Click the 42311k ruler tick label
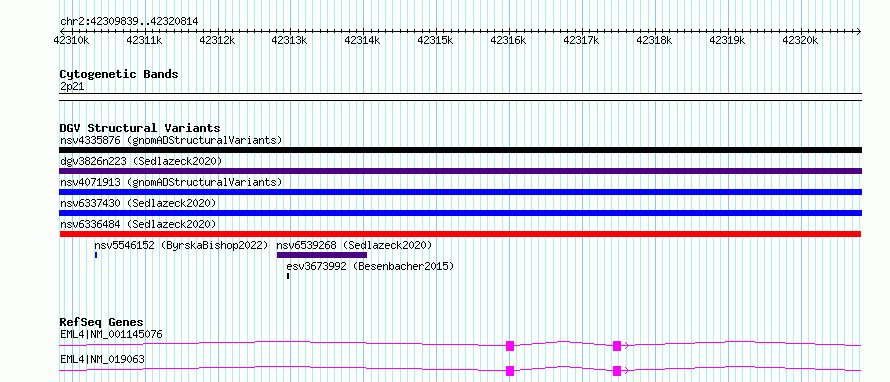The image size is (890, 382). click(145, 40)
